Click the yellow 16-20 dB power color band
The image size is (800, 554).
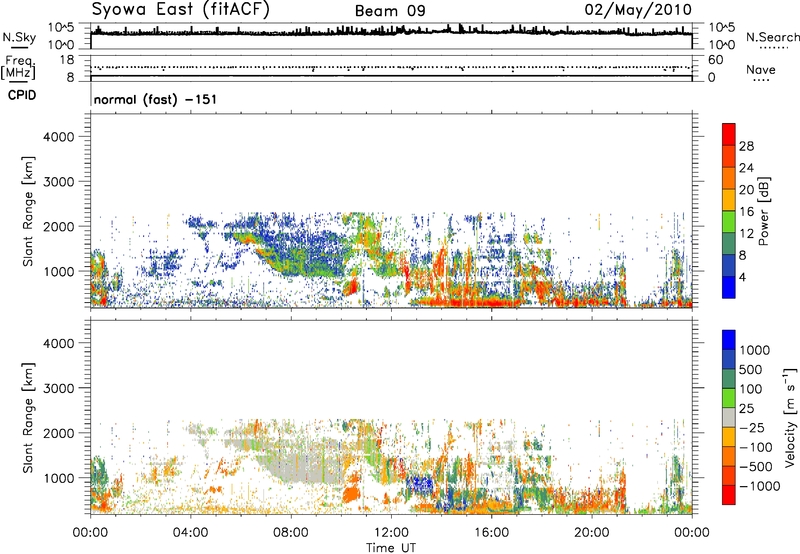point(729,200)
